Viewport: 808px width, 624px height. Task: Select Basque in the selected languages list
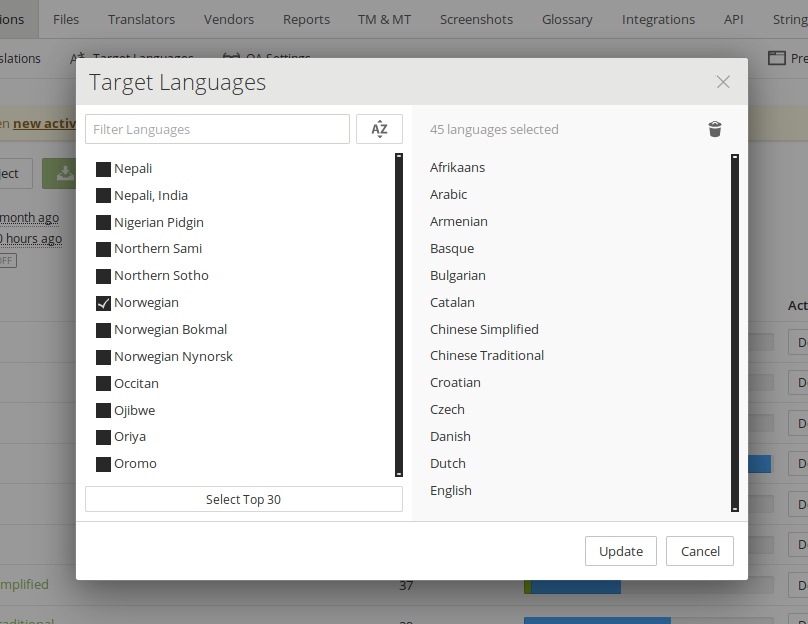point(452,248)
